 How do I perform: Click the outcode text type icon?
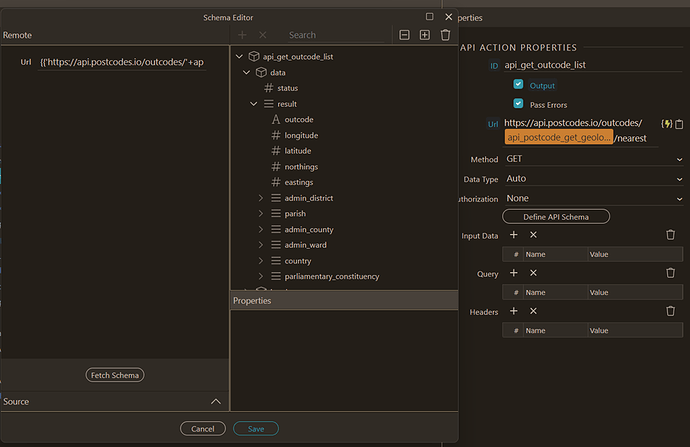point(276,119)
